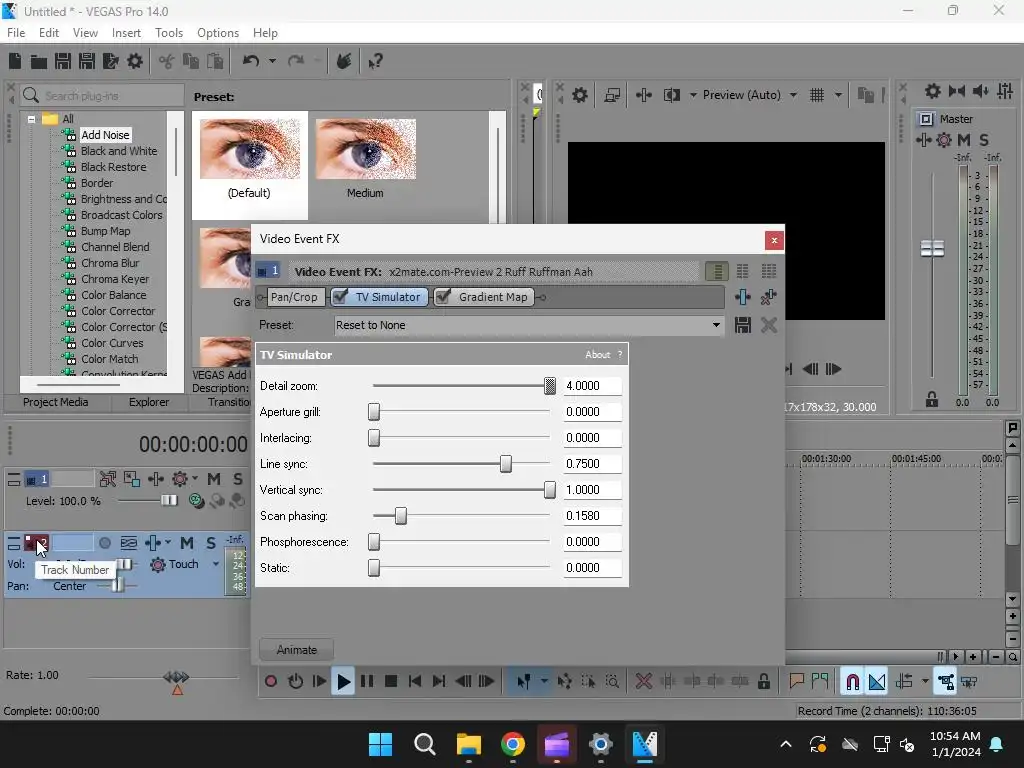Open the Insert menu
This screenshot has width=1024, height=768.
point(126,33)
